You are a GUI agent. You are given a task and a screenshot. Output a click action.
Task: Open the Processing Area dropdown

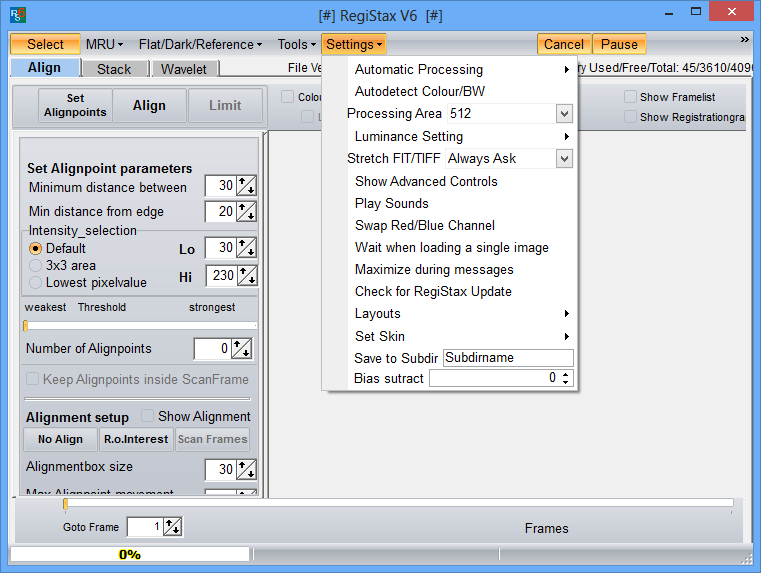coord(564,114)
